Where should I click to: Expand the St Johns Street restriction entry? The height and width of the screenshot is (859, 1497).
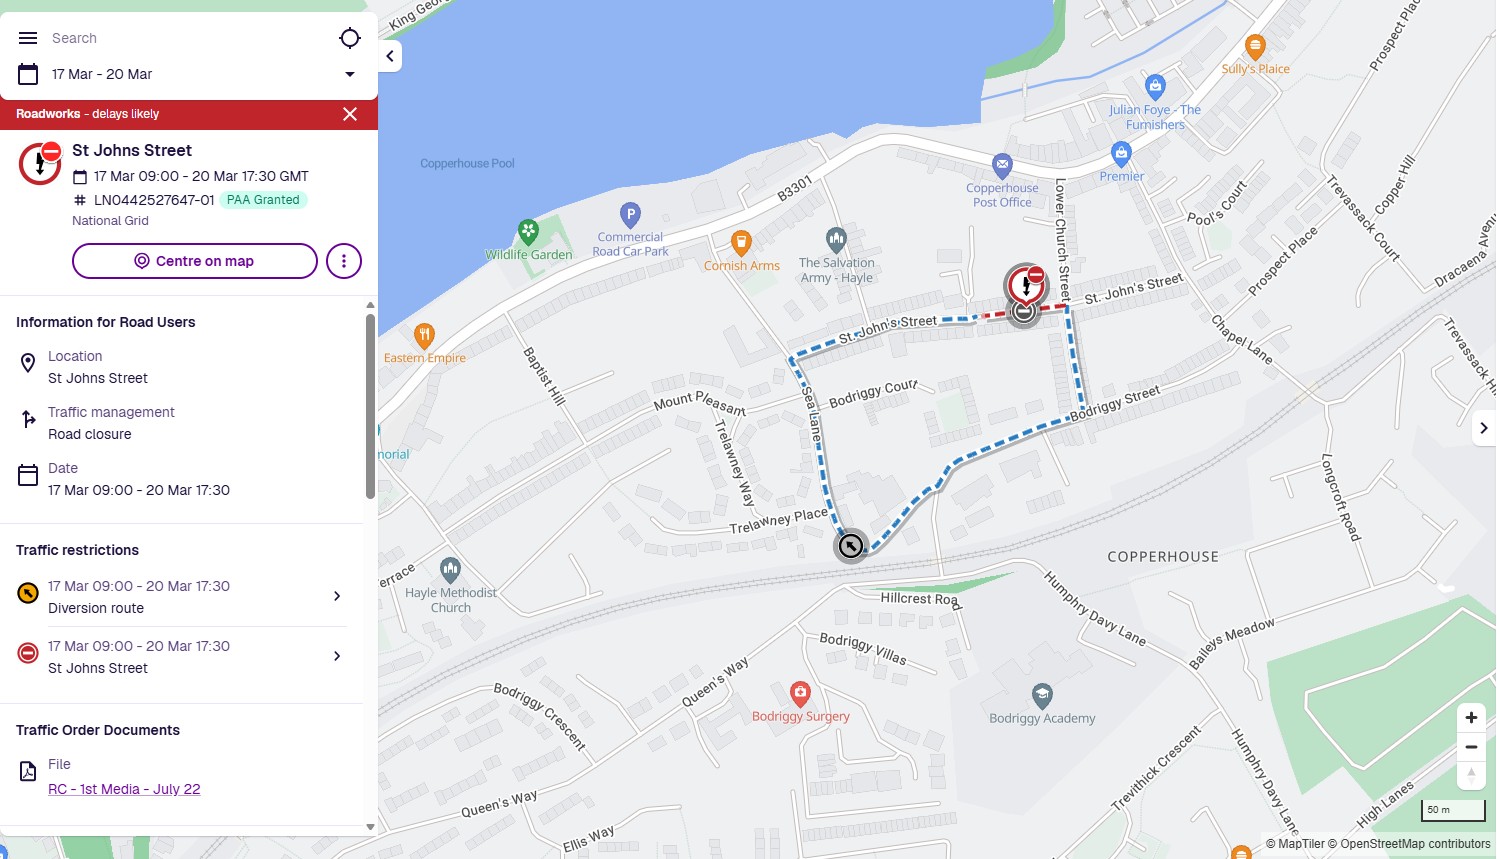(182, 657)
